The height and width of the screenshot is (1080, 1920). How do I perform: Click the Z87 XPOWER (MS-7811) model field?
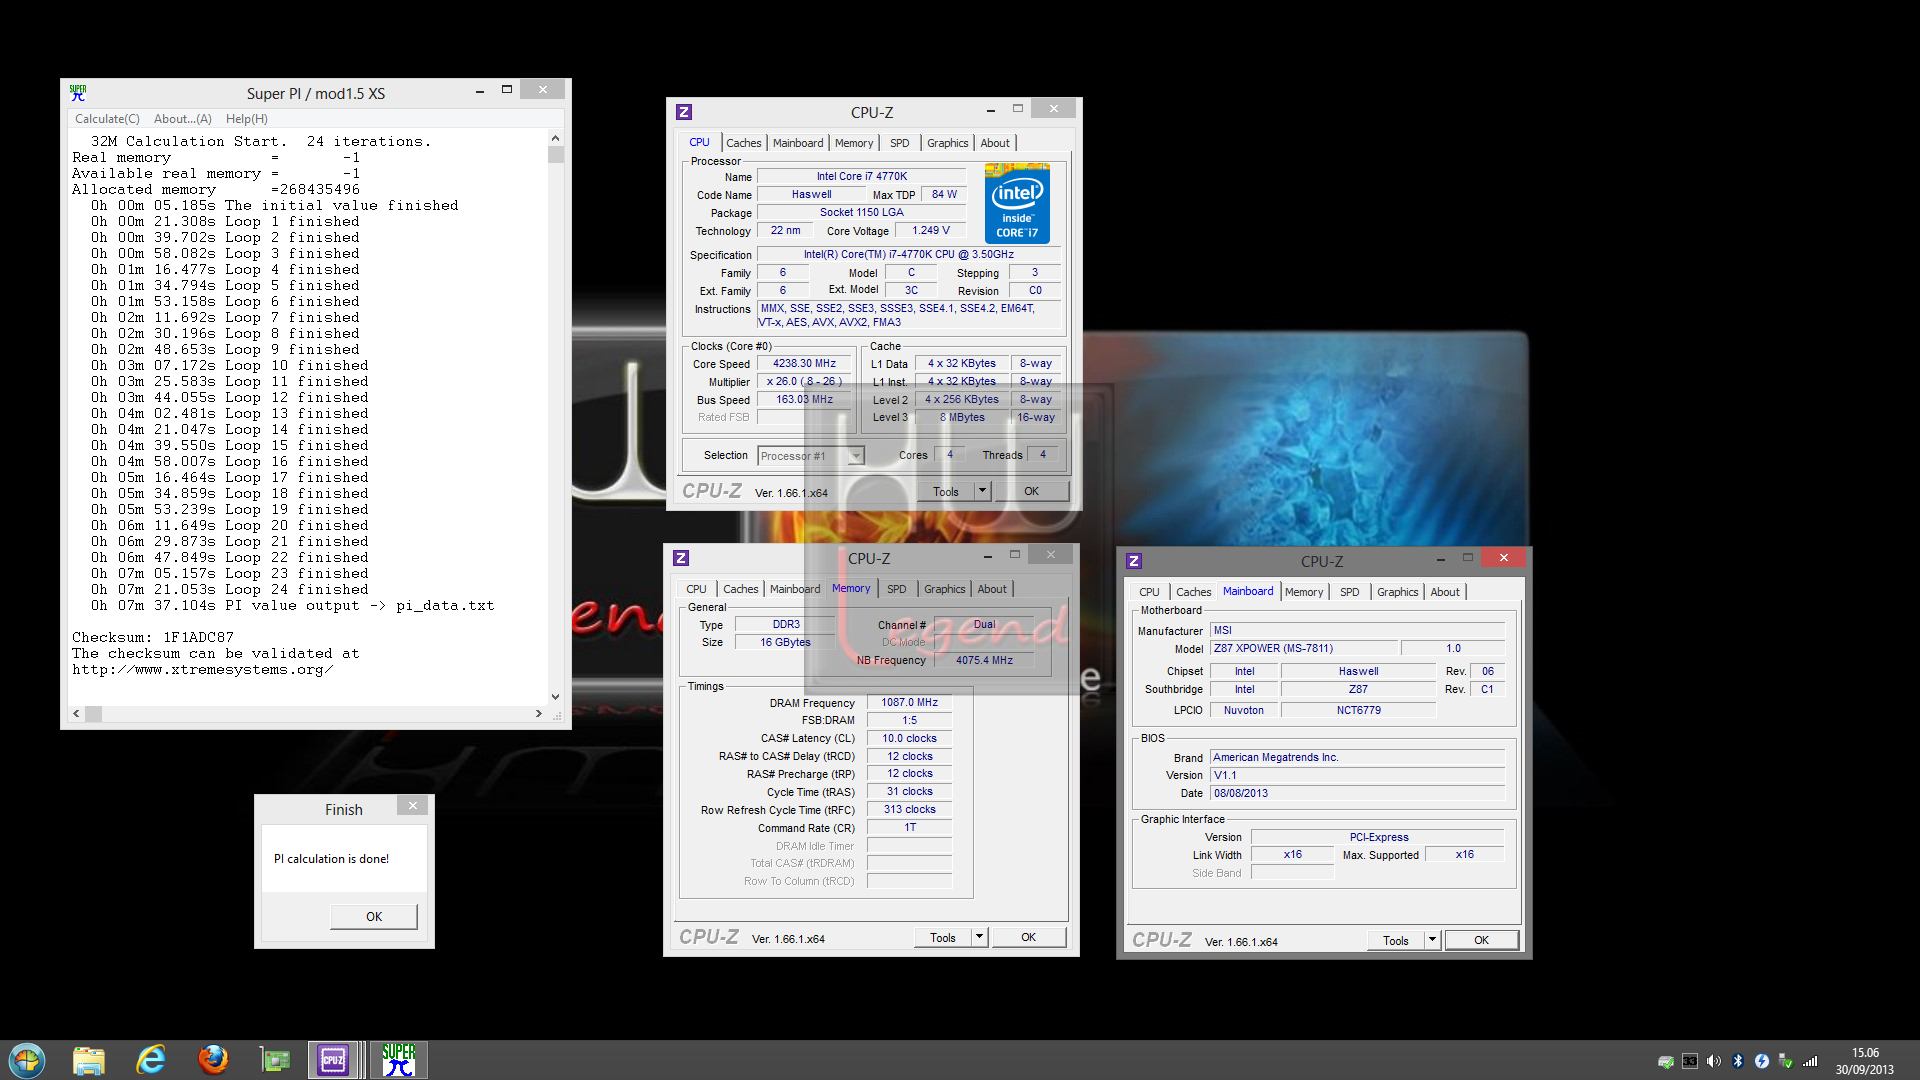click(x=1303, y=648)
